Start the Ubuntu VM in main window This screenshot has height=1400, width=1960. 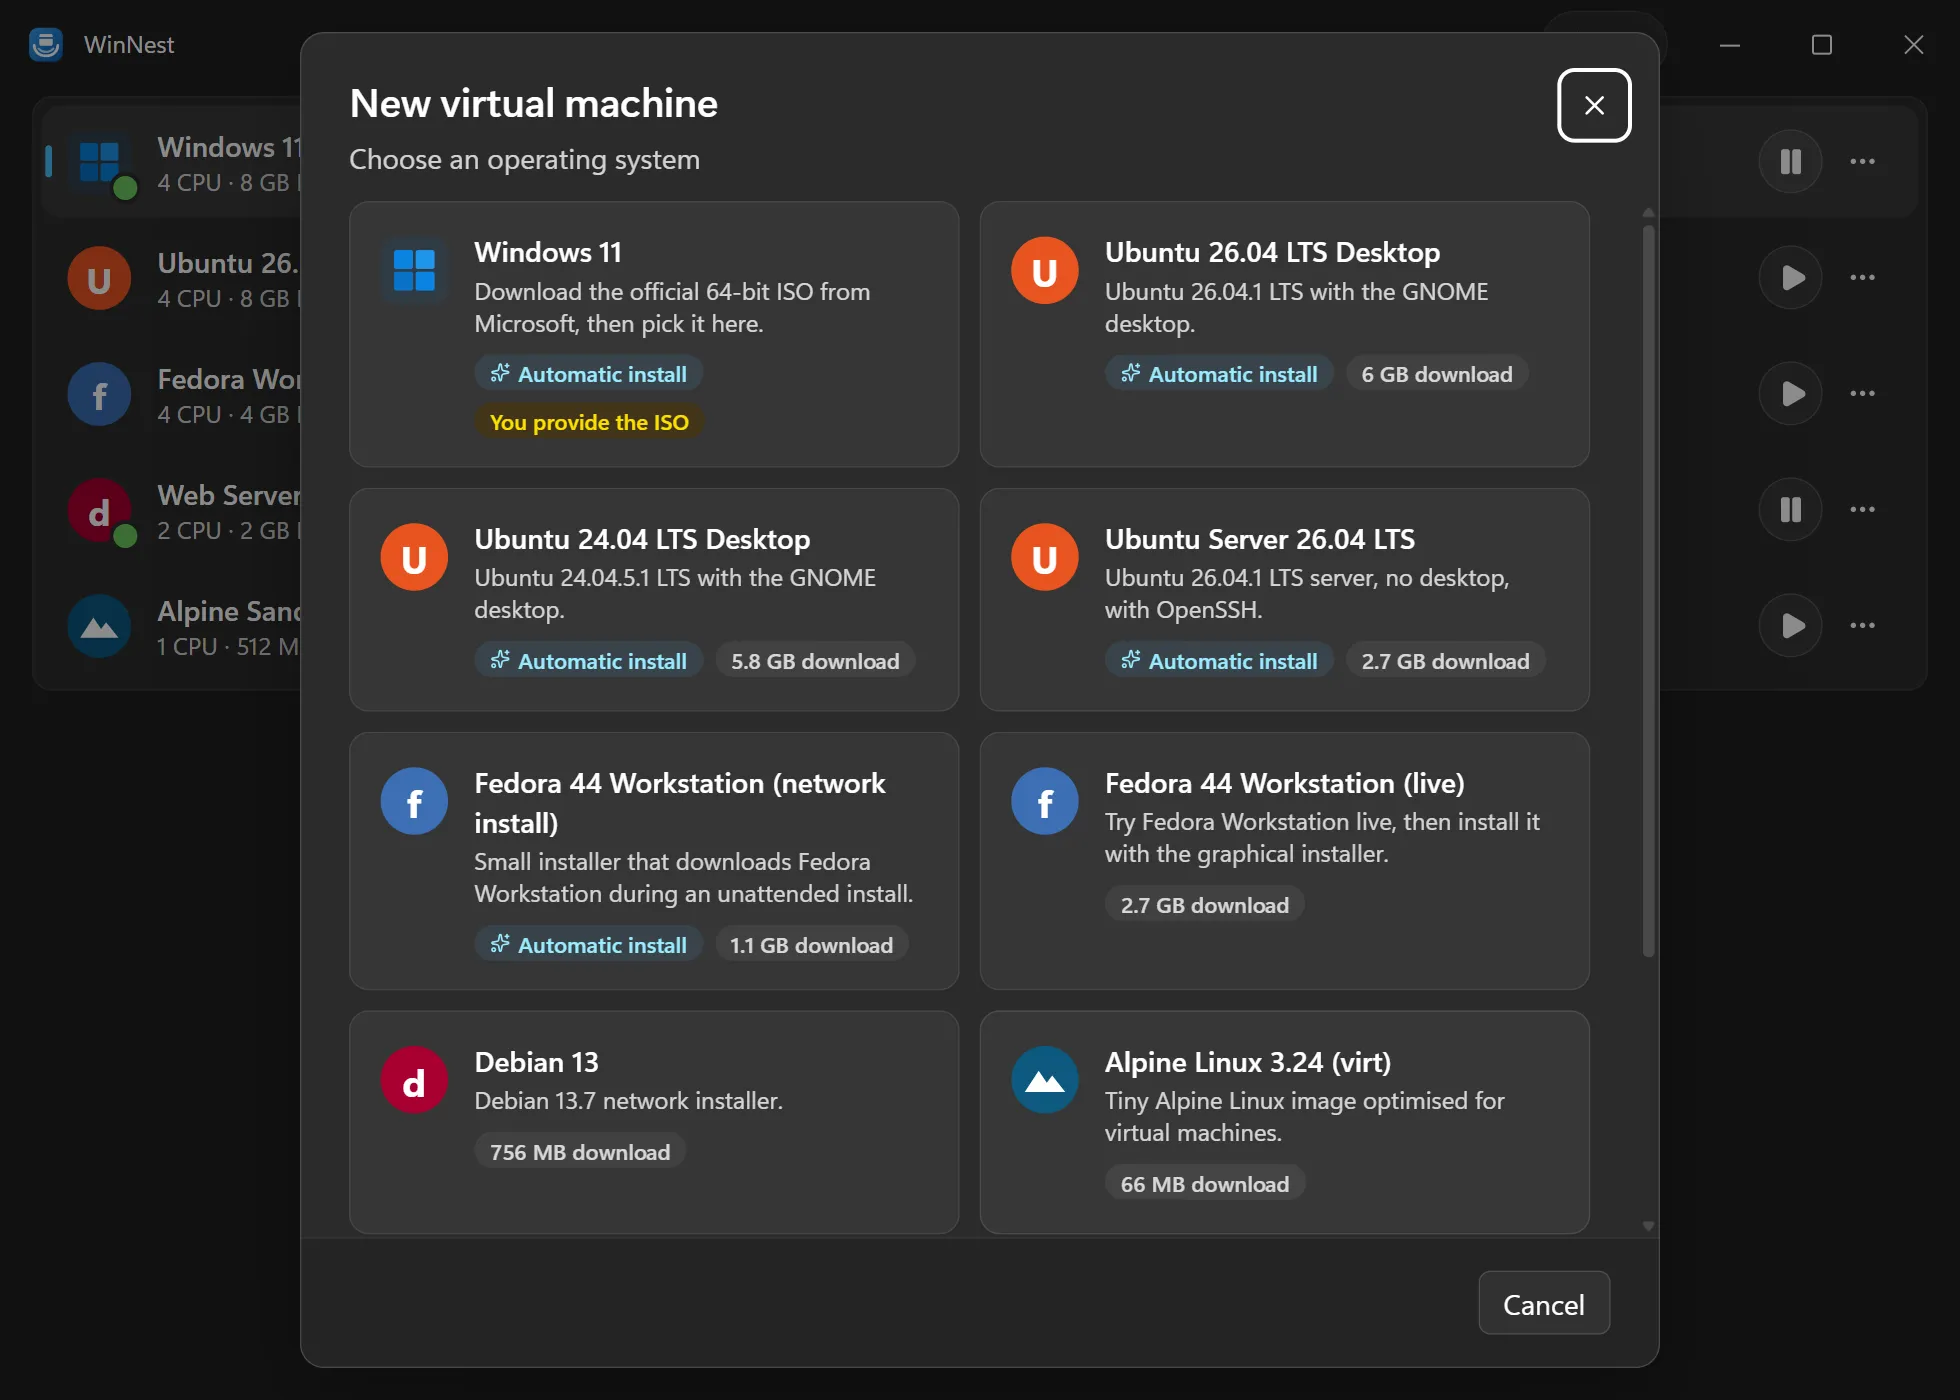pos(1790,277)
